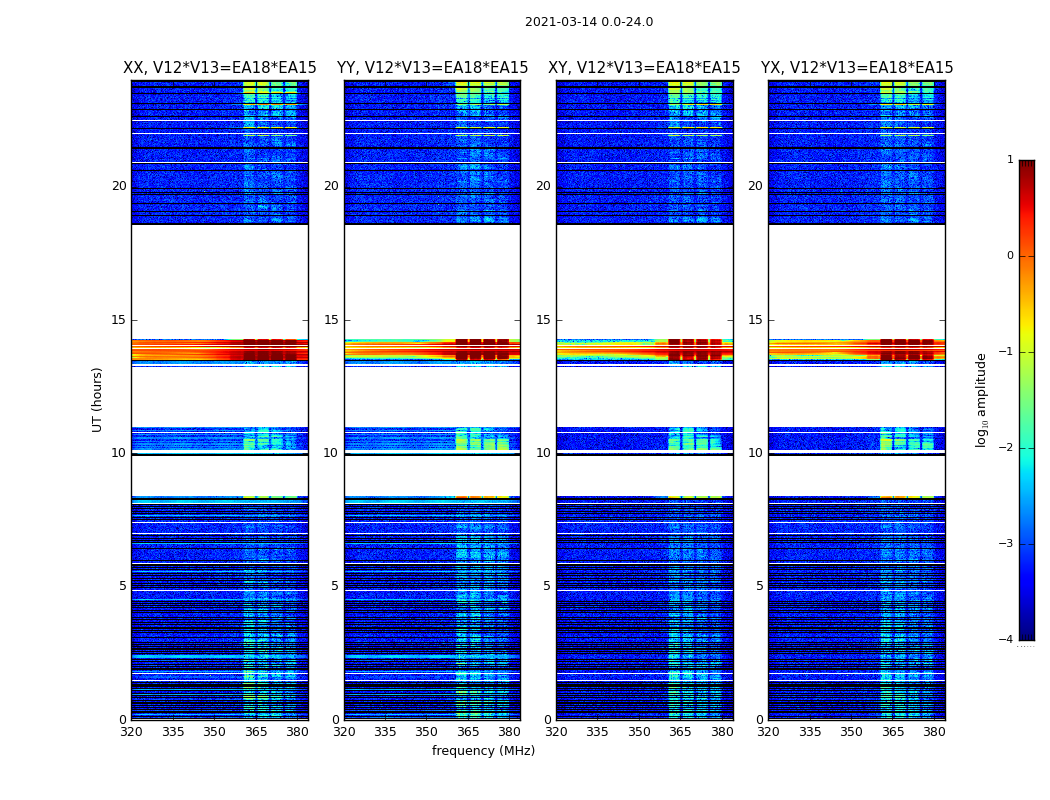Image resolution: width=1050 pixels, height=800 pixels.
Task: Click the frequency (MHz) x-axis label
Action: pyautogui.click(x=483, y=751)
